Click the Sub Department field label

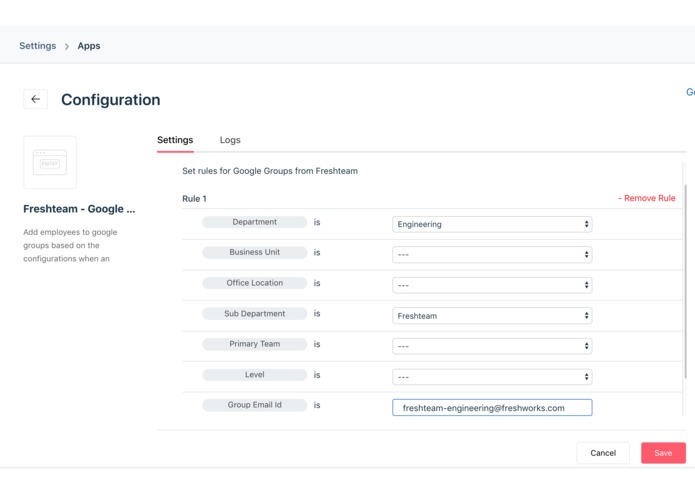254,313
